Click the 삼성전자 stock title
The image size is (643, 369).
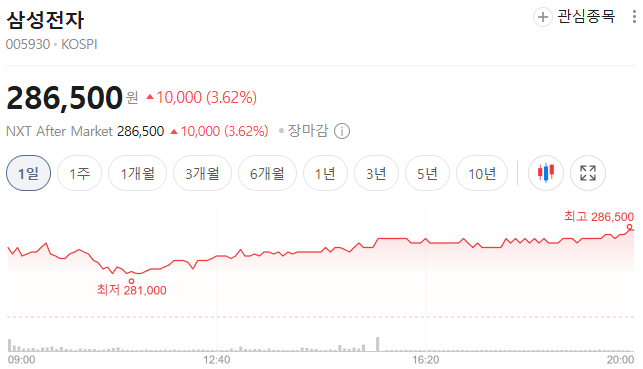click(45, 20)
